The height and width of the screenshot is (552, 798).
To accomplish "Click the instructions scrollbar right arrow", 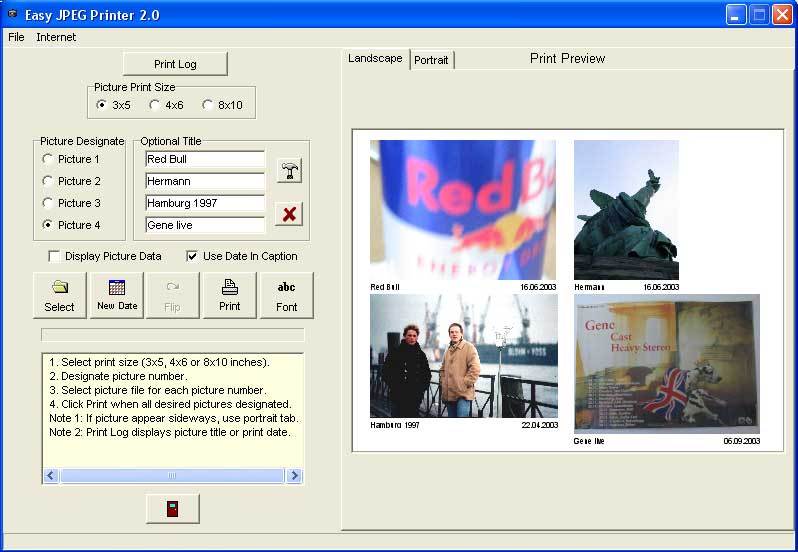I will click(x=294, y=476).
